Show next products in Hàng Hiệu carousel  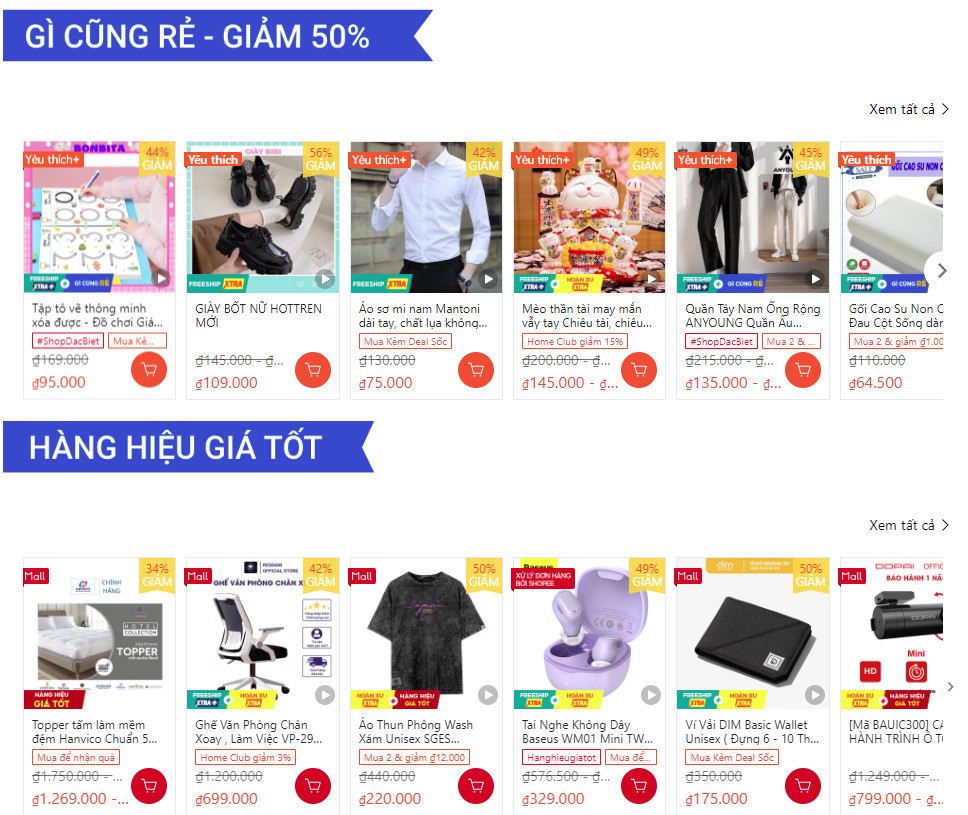tap(950, 687)
